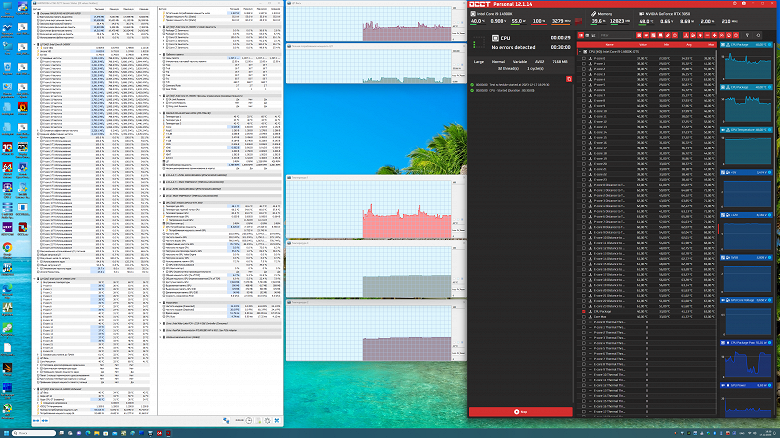Click the red Stop test button in OCCT

point(519,411)
